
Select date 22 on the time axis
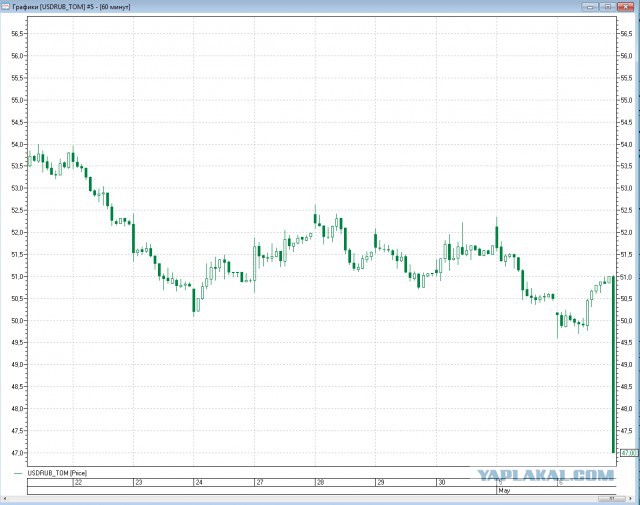(x=77, y=482)
